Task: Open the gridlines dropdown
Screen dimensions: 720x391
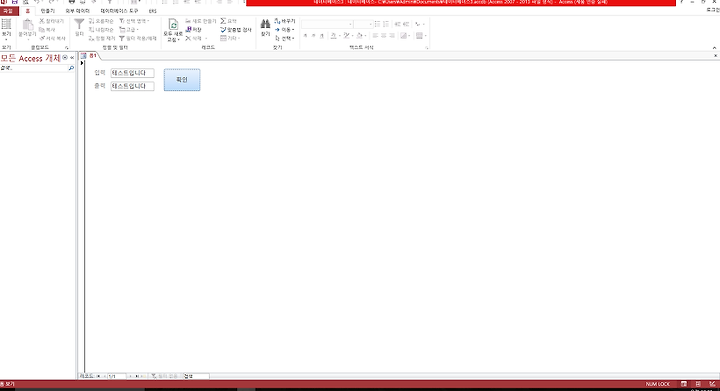Action: (420, 36)
